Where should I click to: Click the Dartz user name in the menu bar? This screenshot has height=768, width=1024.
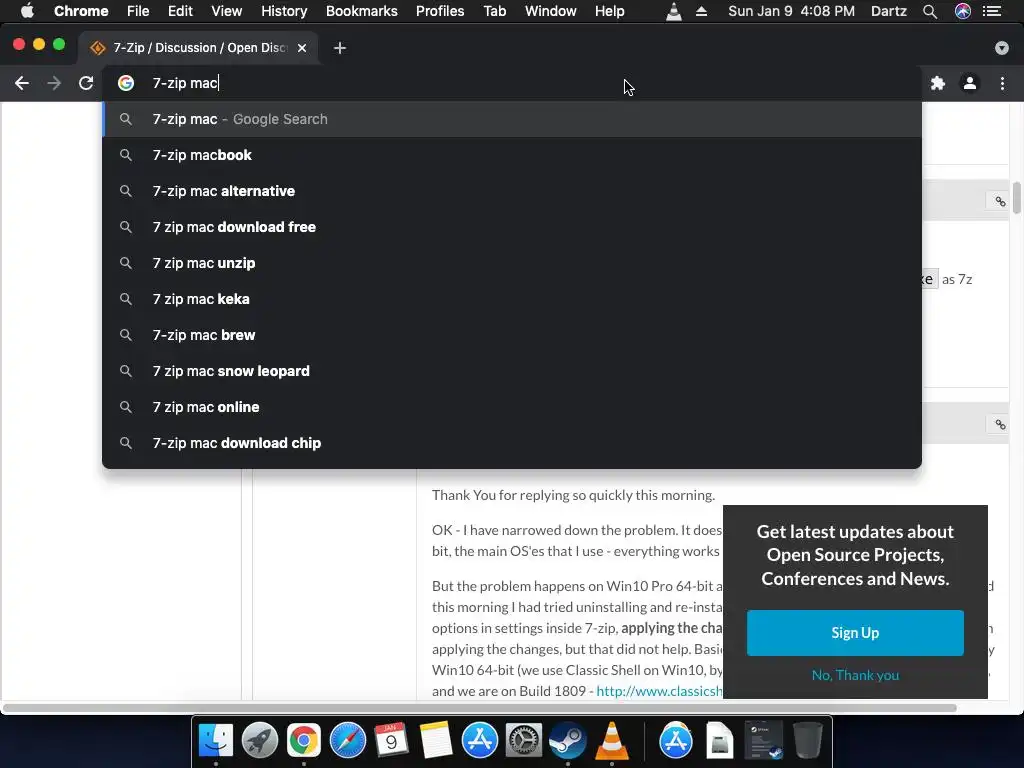point(889,11)
